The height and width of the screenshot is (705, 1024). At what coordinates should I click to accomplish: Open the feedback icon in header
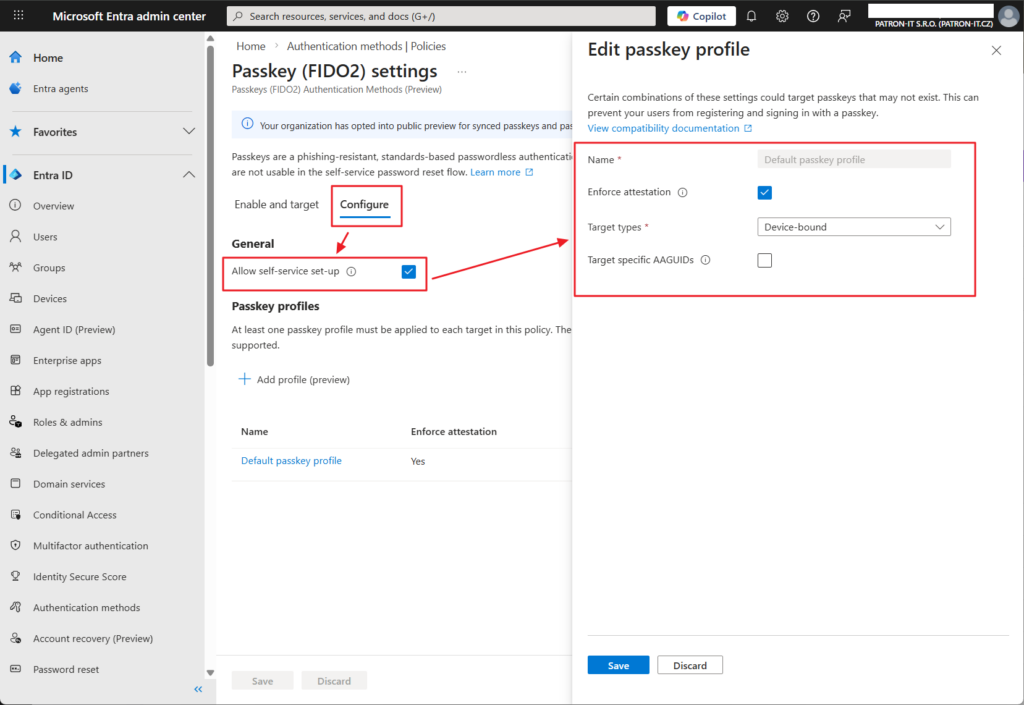click(845, 16)
